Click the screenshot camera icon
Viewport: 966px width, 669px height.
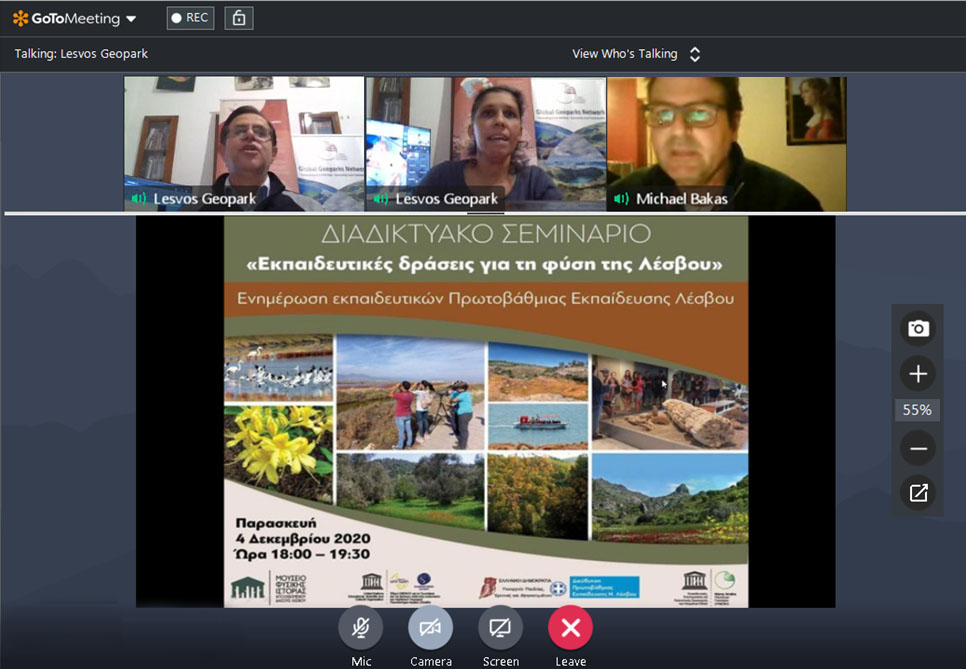918,328
